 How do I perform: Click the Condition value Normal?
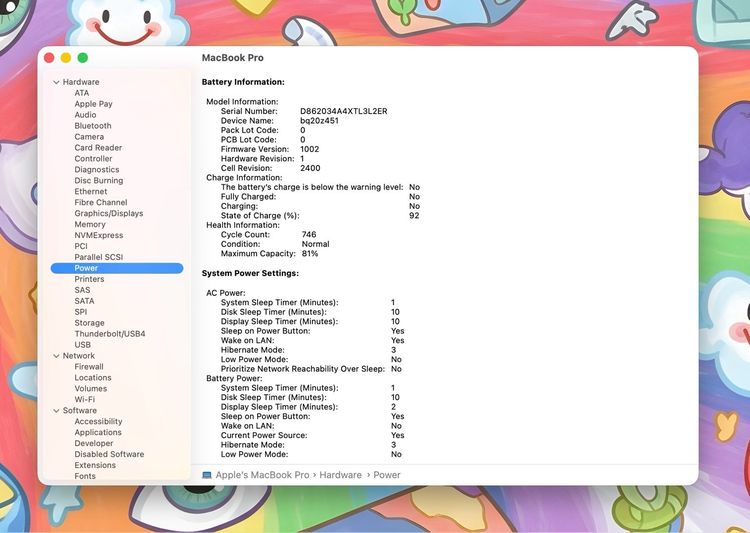point(315,244)
